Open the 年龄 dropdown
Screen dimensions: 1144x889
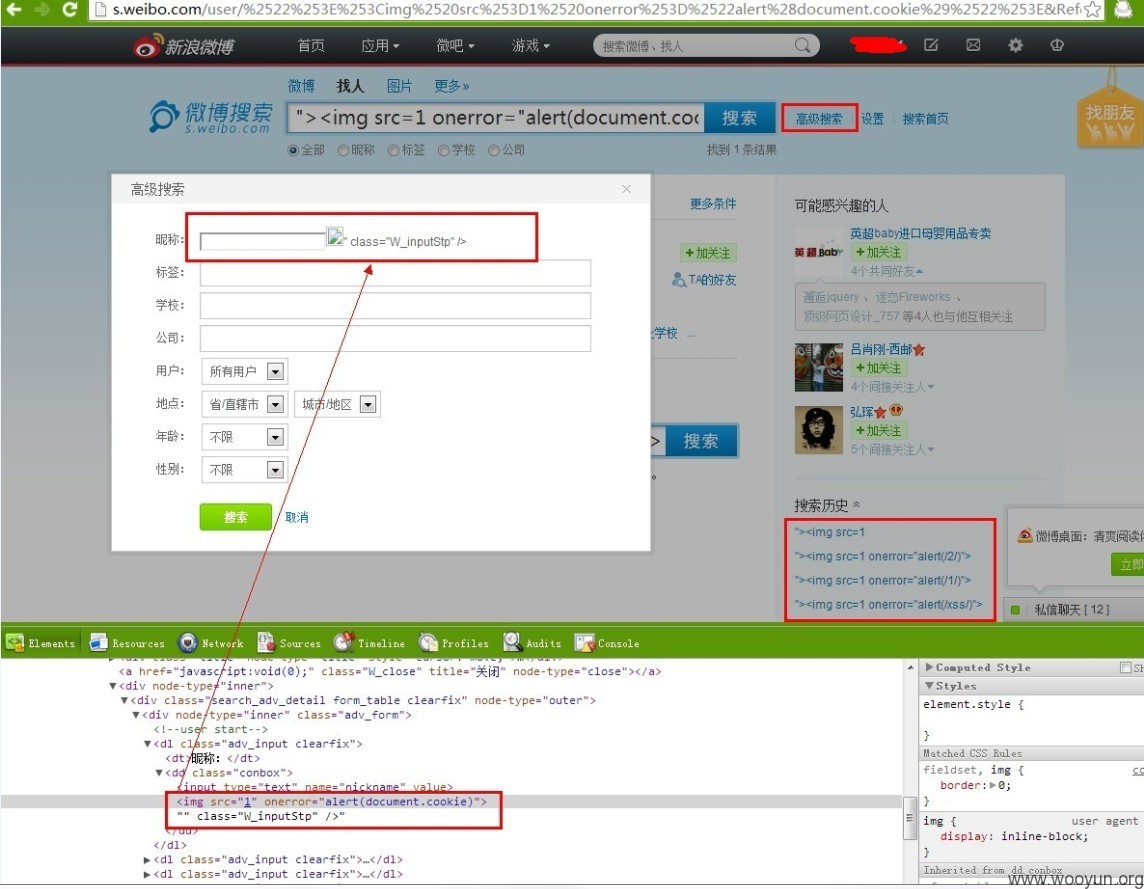tap(244, 437)
